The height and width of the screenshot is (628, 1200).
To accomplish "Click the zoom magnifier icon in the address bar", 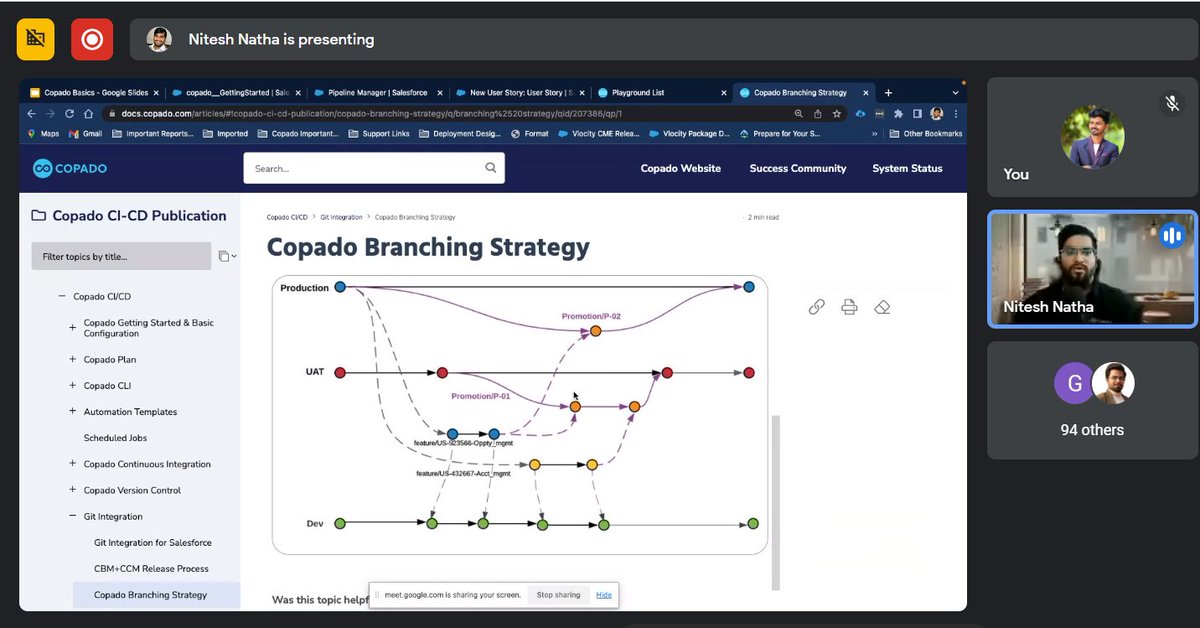I will pos(798,114).
